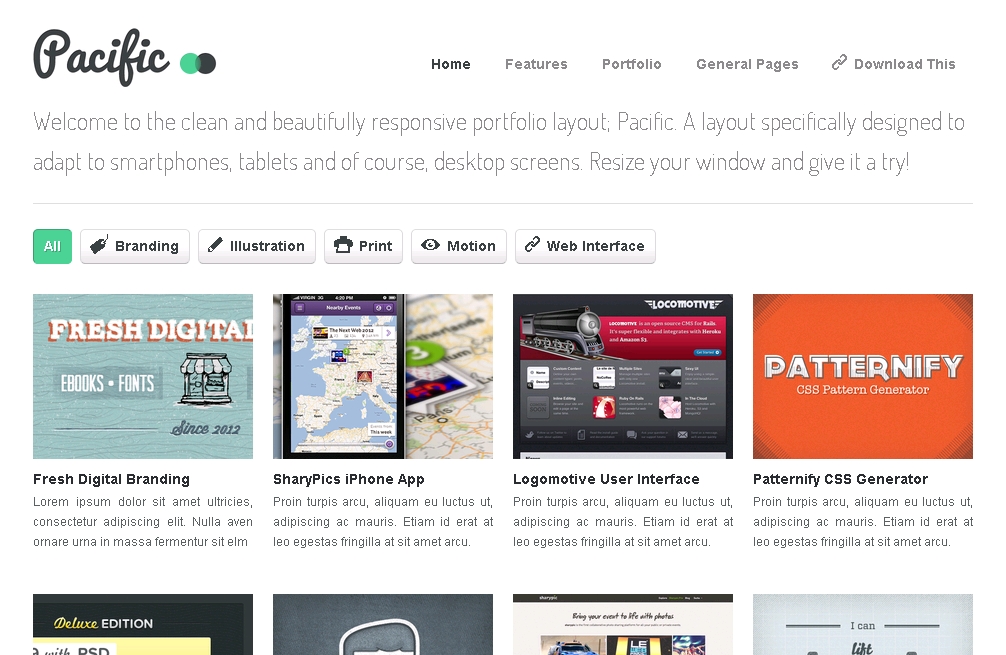Click the Logomotive User Interface title
Screen dimensions: 1006x655
(x=606, y=479)
